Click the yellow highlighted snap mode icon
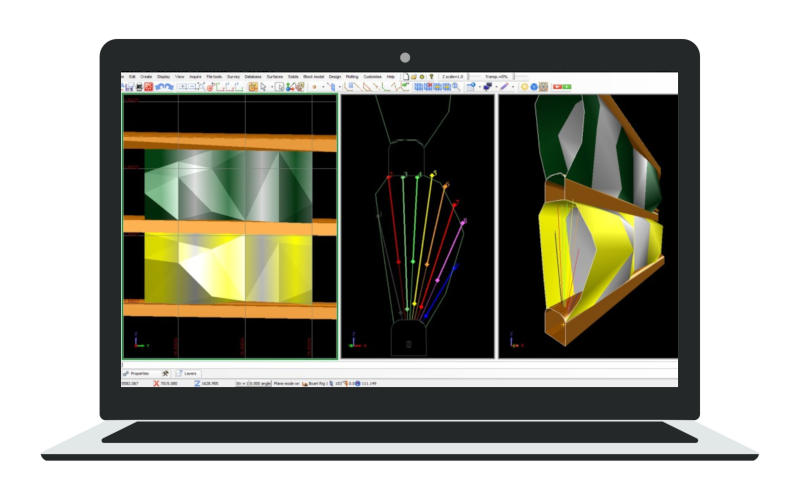Image resolution: width=800 pixels, height=500 pixels. (x=253, y=87)
